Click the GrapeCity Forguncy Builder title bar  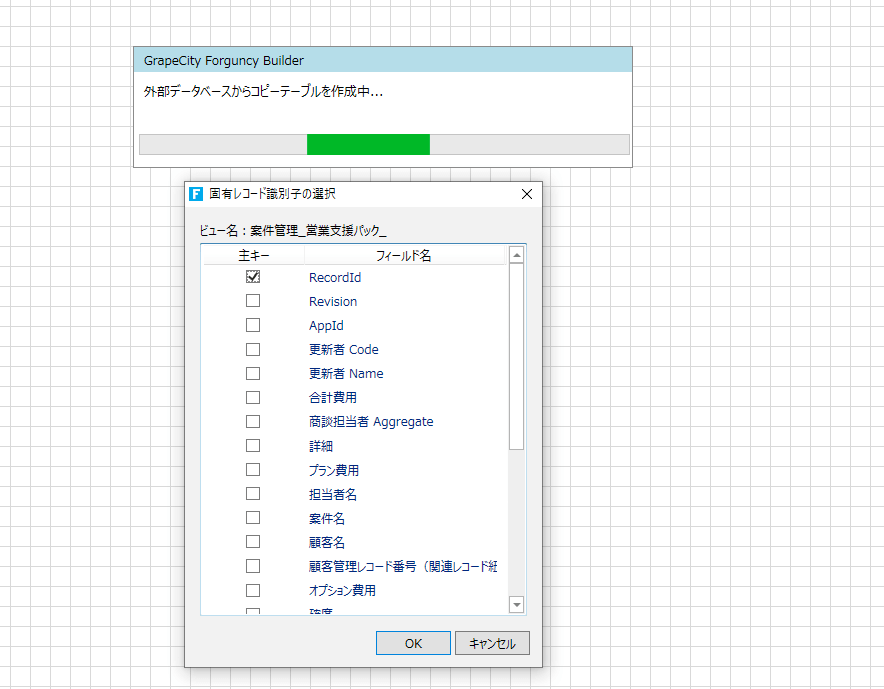383,60
